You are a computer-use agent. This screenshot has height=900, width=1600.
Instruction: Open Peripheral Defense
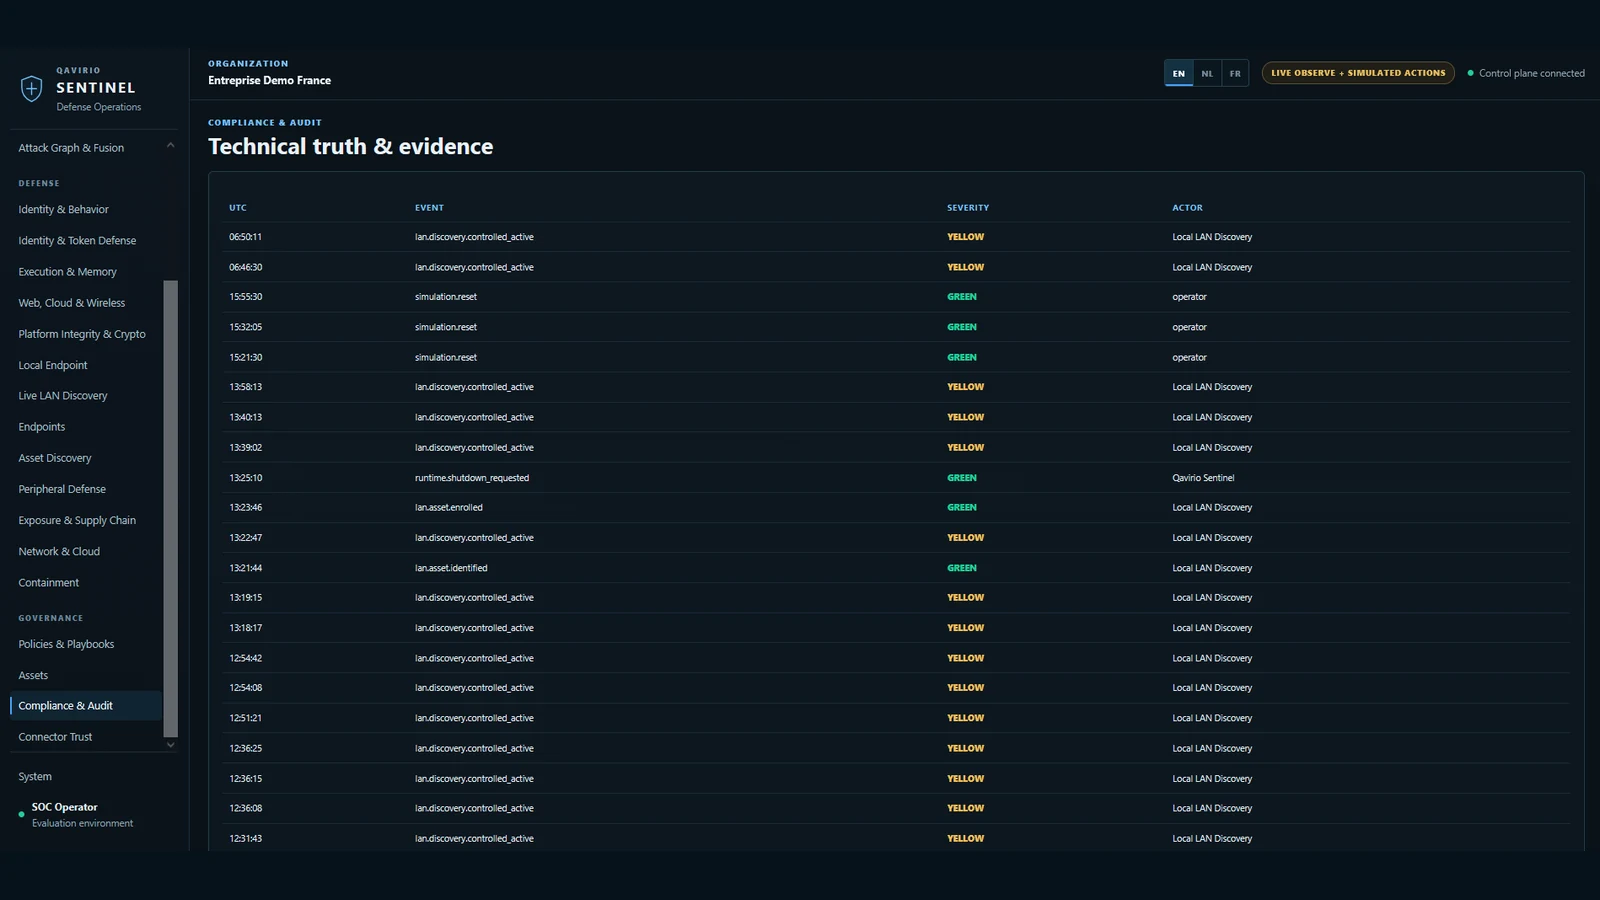[62, 489]
